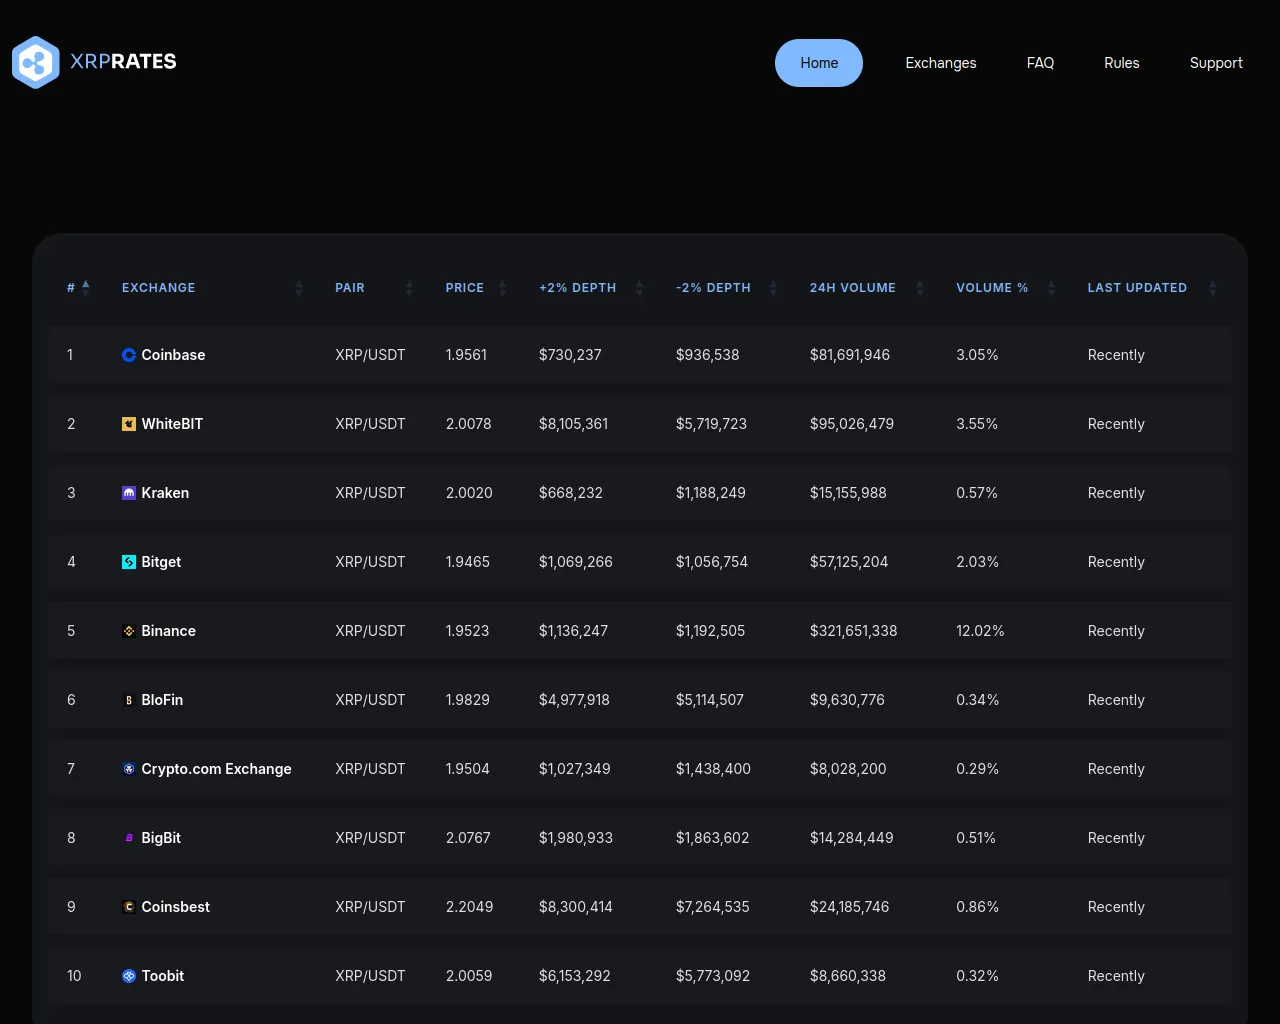The image size is (1280, 1024).
Task: Open the Support link in navigation
Action: point(1215,63)
